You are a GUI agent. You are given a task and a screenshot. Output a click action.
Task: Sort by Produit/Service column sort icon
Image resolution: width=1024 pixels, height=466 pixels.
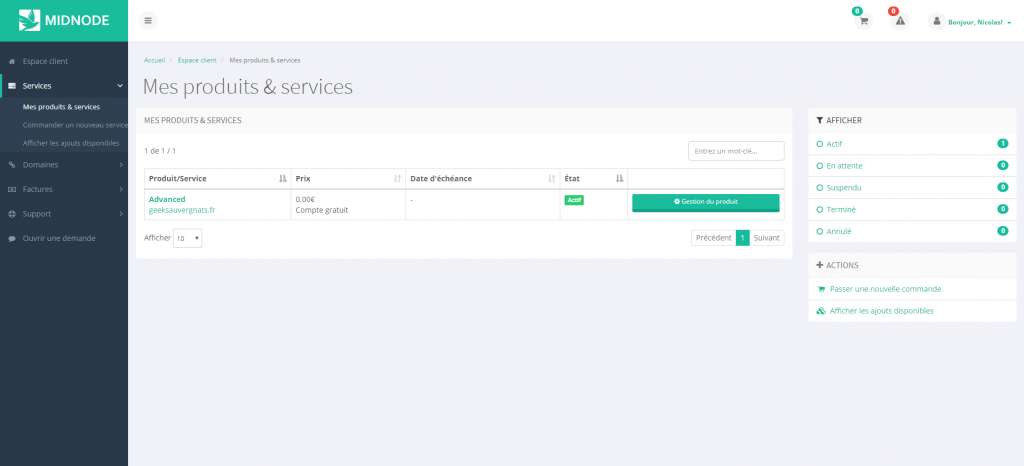(281, 179)
